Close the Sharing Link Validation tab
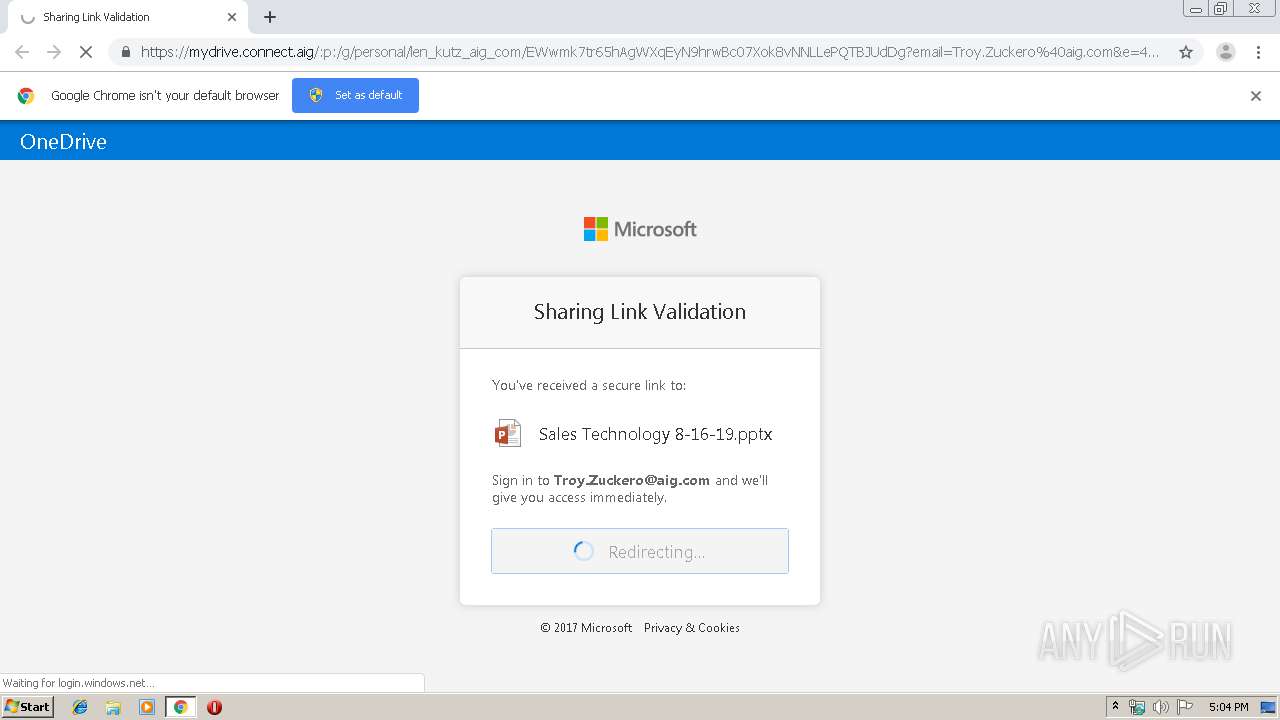The width and height of the screenshot is (1280, 720). point(232,17)
